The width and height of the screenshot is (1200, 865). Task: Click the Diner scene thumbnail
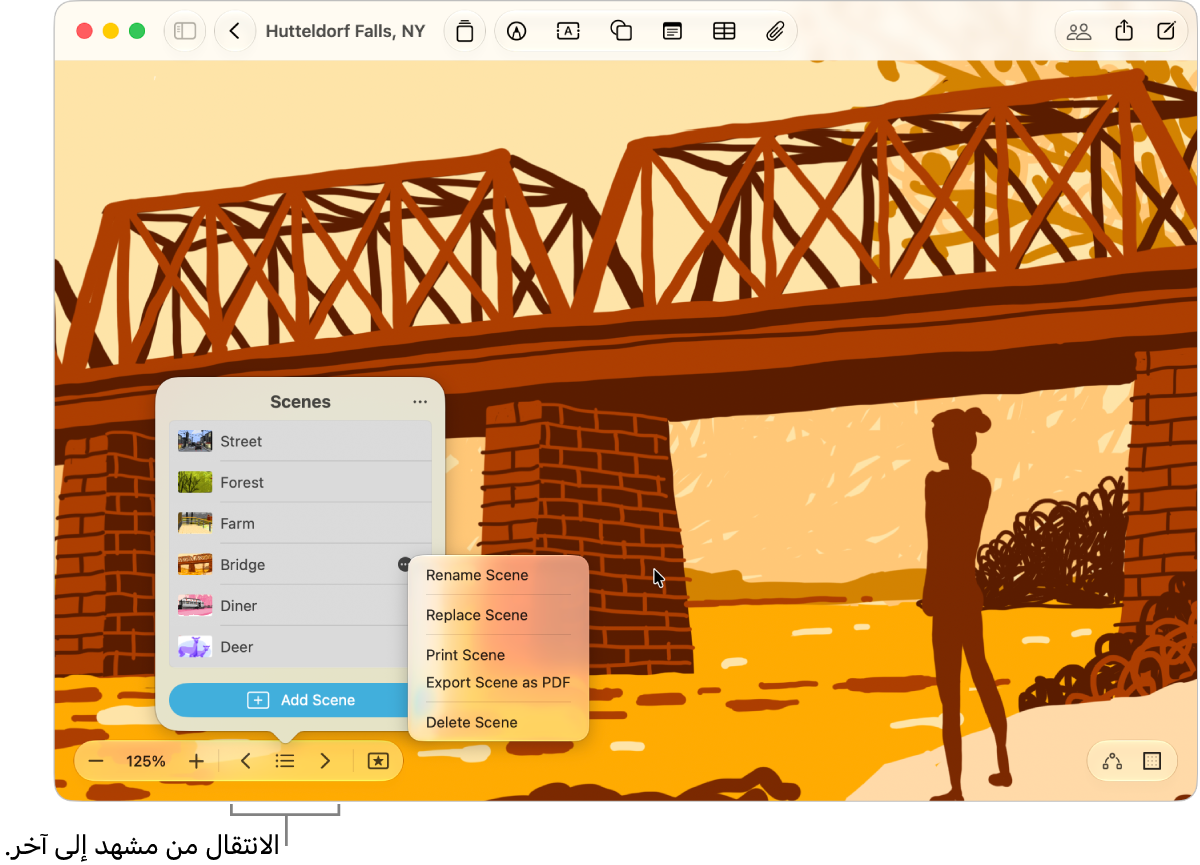tap(195, 605)
